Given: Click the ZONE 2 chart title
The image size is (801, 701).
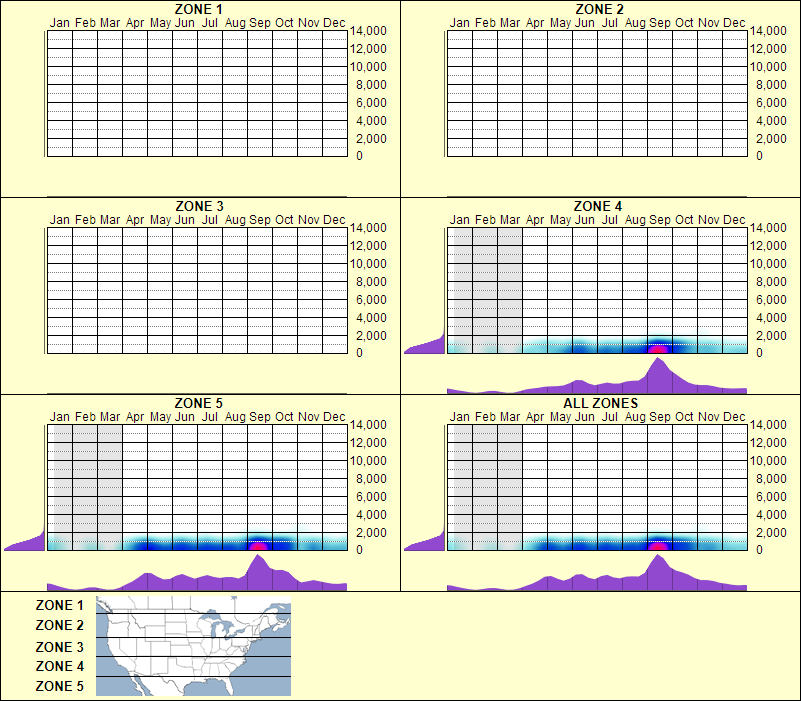Looking at the screenshot, I should pos(599,9).
